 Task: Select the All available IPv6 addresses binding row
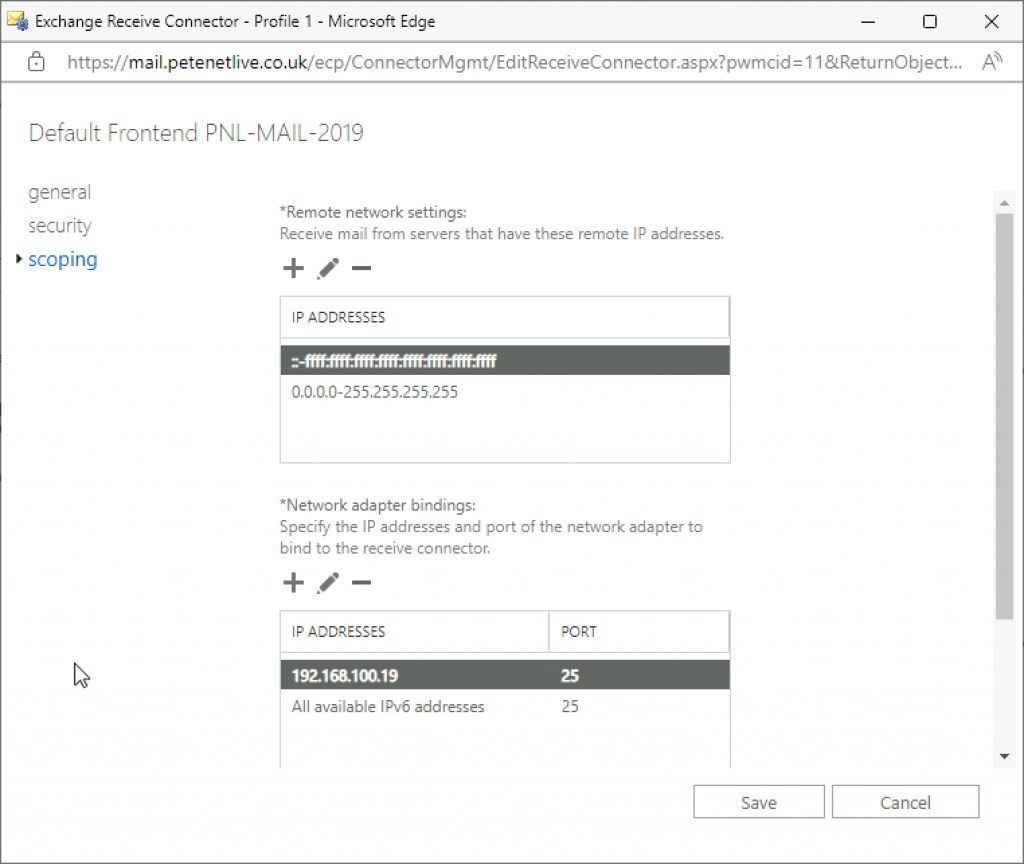point(450,706)
